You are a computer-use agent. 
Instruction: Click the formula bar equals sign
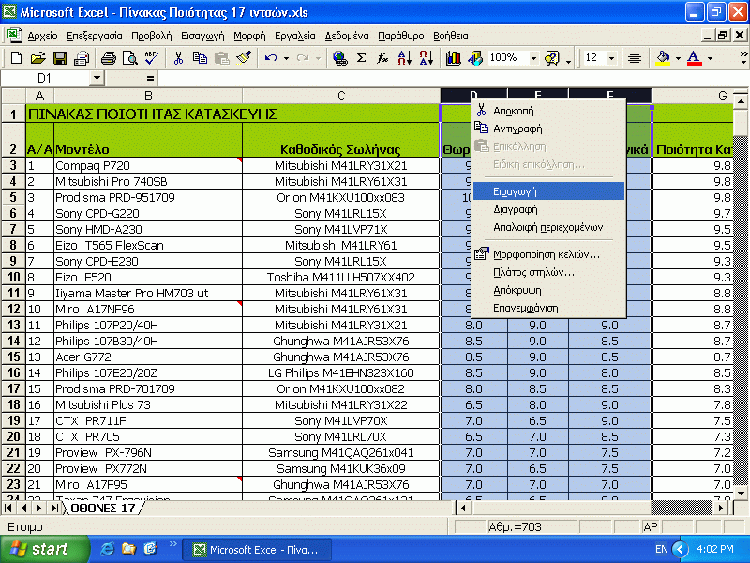150,78
